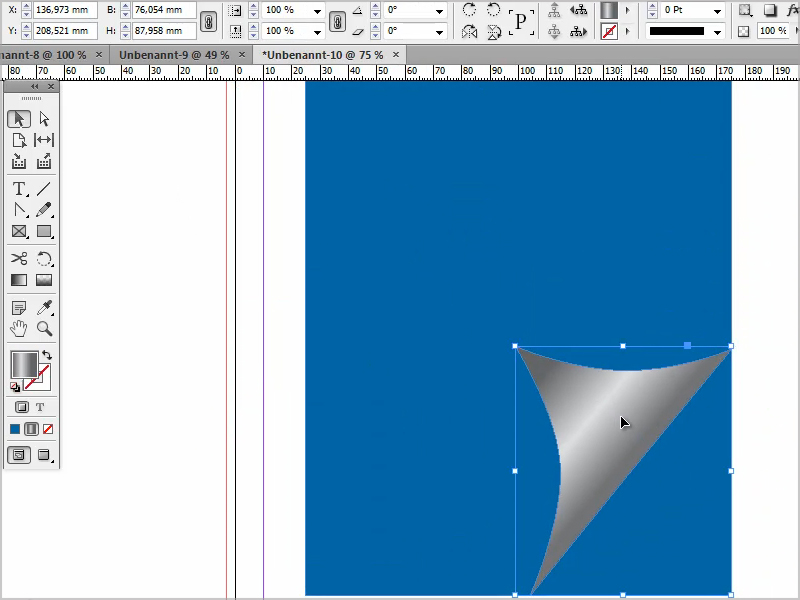
Task: Toggle the scale constrain proportions link
Action: (x=338, y=20)
